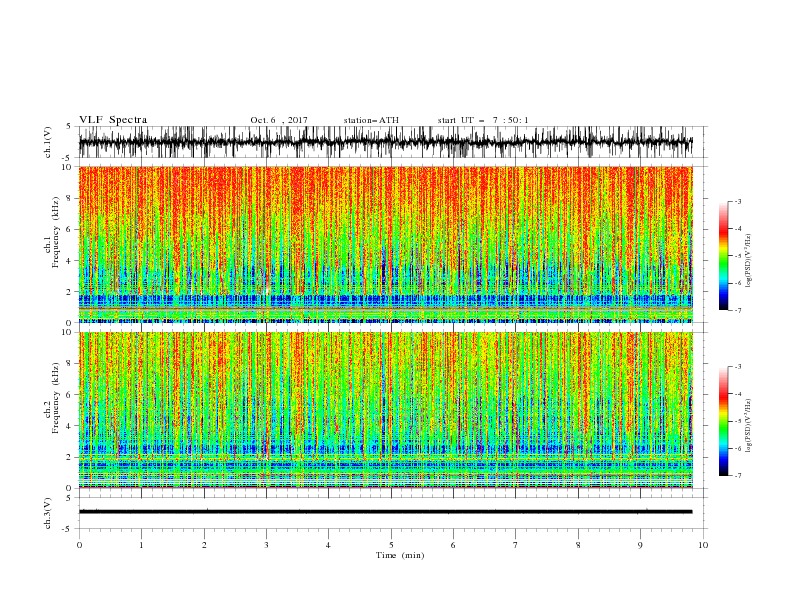792x612 pixels.
Task: Select the "Oct. 6, 2017" date text
Action: coord(279,120)
